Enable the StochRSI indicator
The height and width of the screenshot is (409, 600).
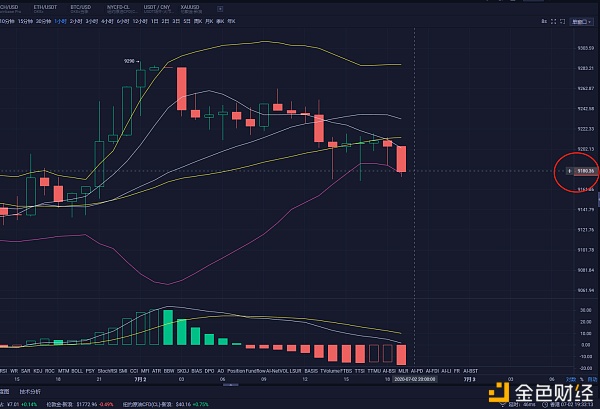click(x=107, y=371)
